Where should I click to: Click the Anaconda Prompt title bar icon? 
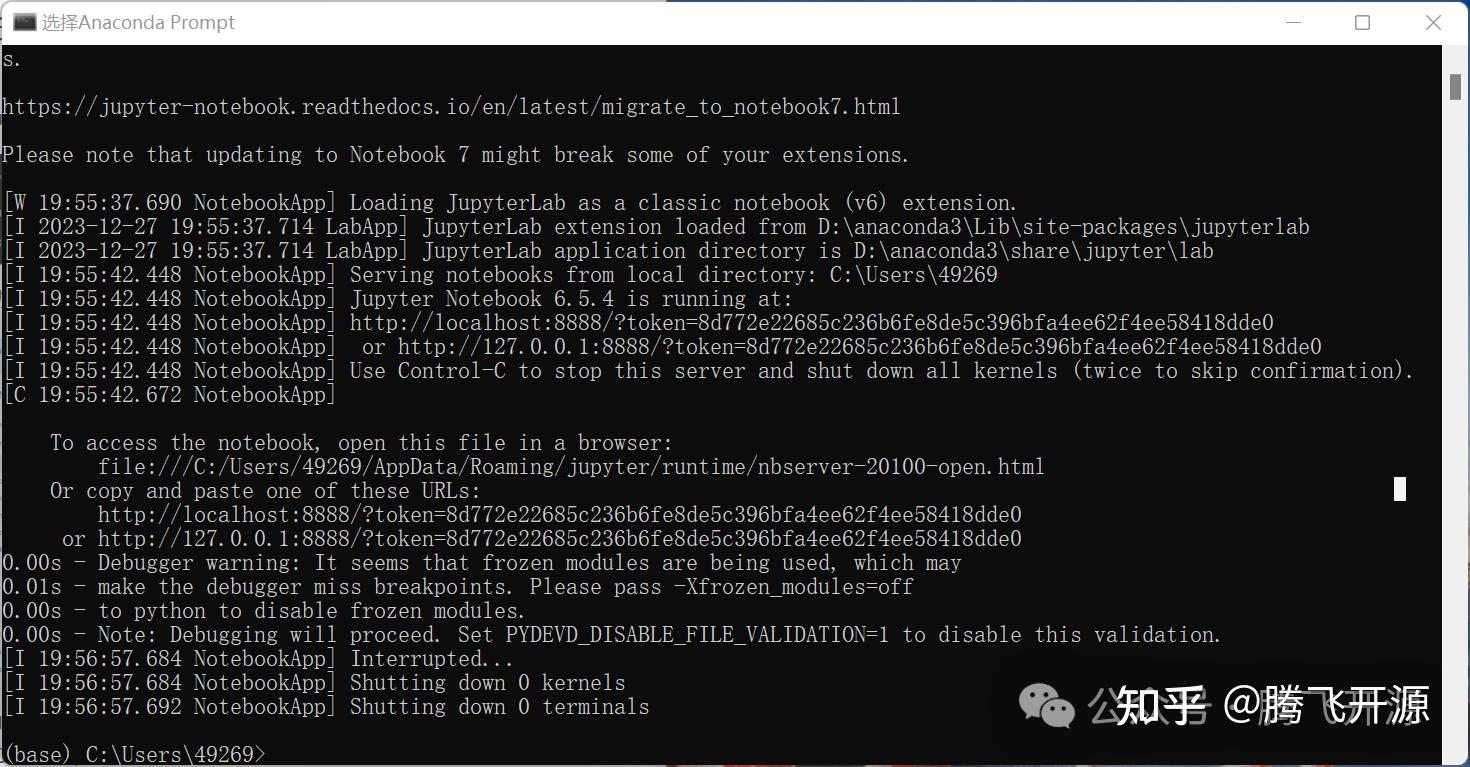24,22
